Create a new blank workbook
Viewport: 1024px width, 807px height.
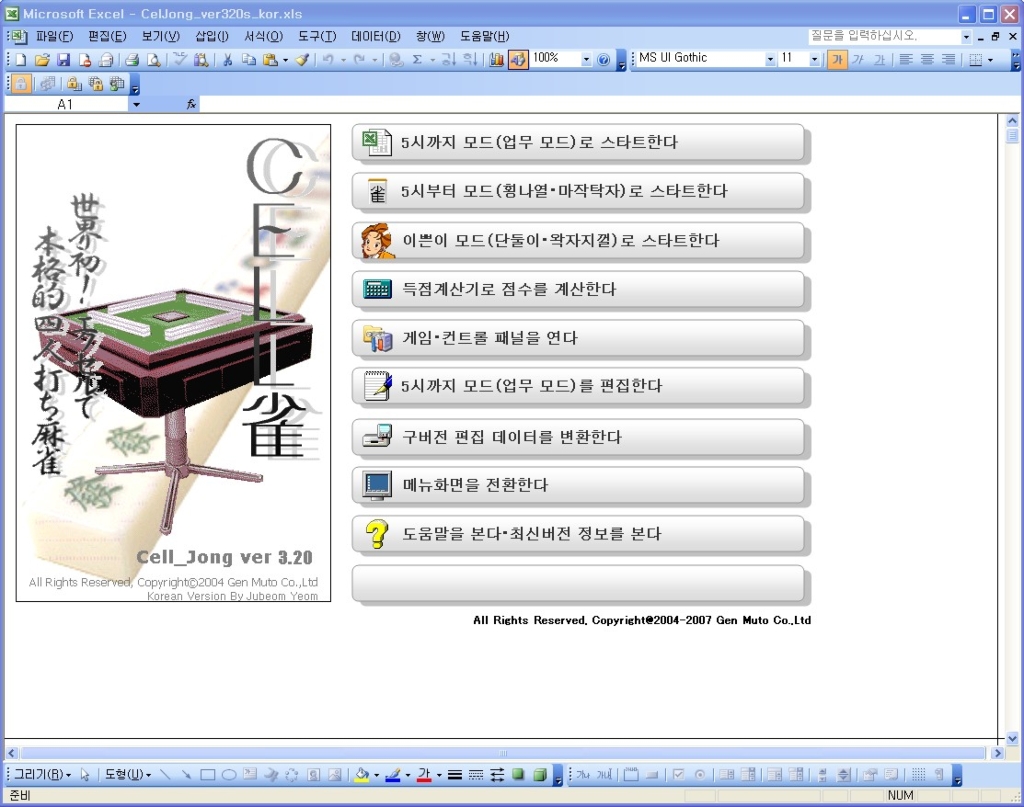[x=21, y=59]
